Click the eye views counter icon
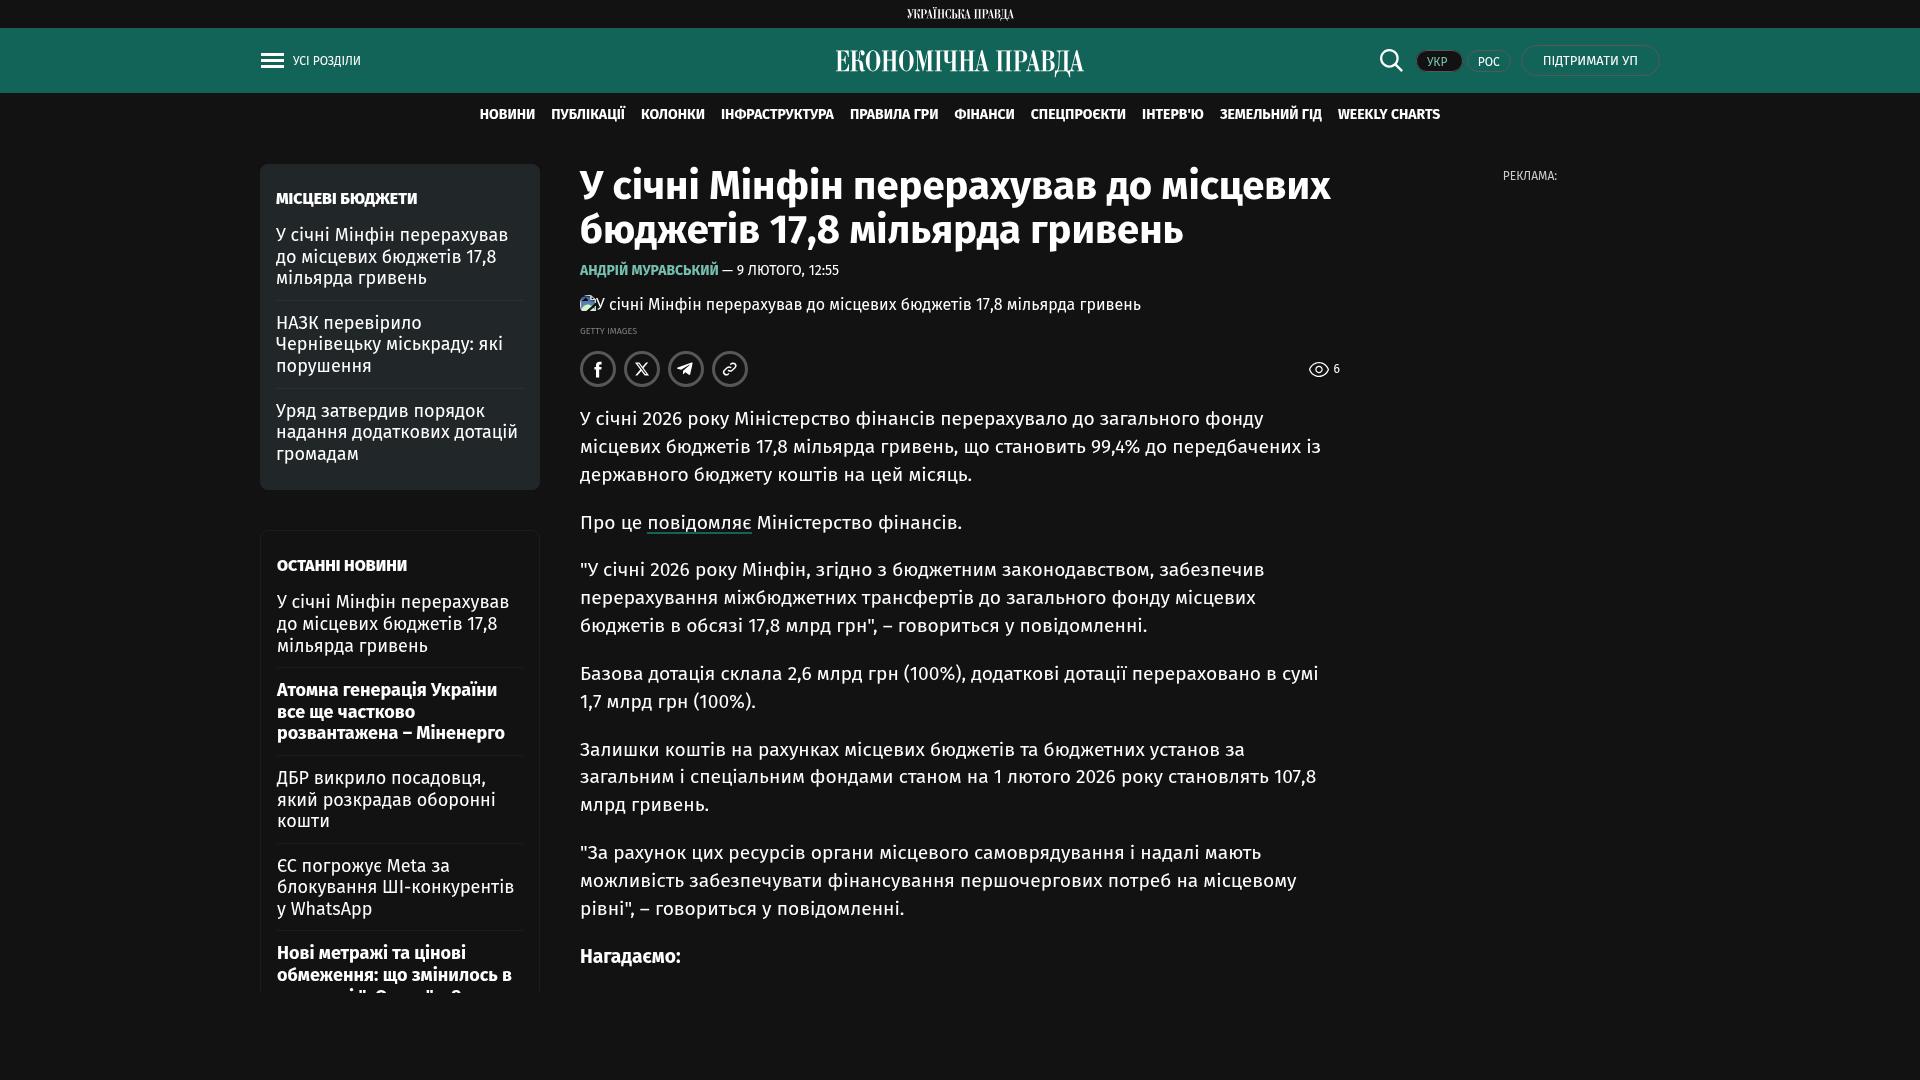 (x=1319, y=370)
